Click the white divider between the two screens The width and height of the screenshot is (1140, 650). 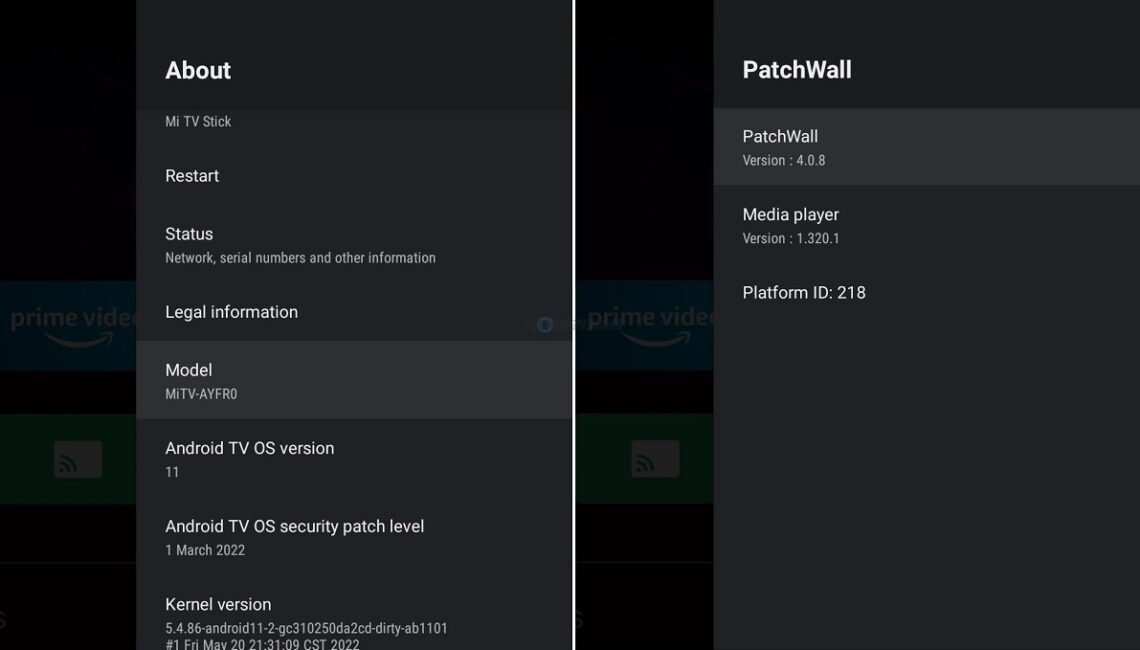(574, 325)
